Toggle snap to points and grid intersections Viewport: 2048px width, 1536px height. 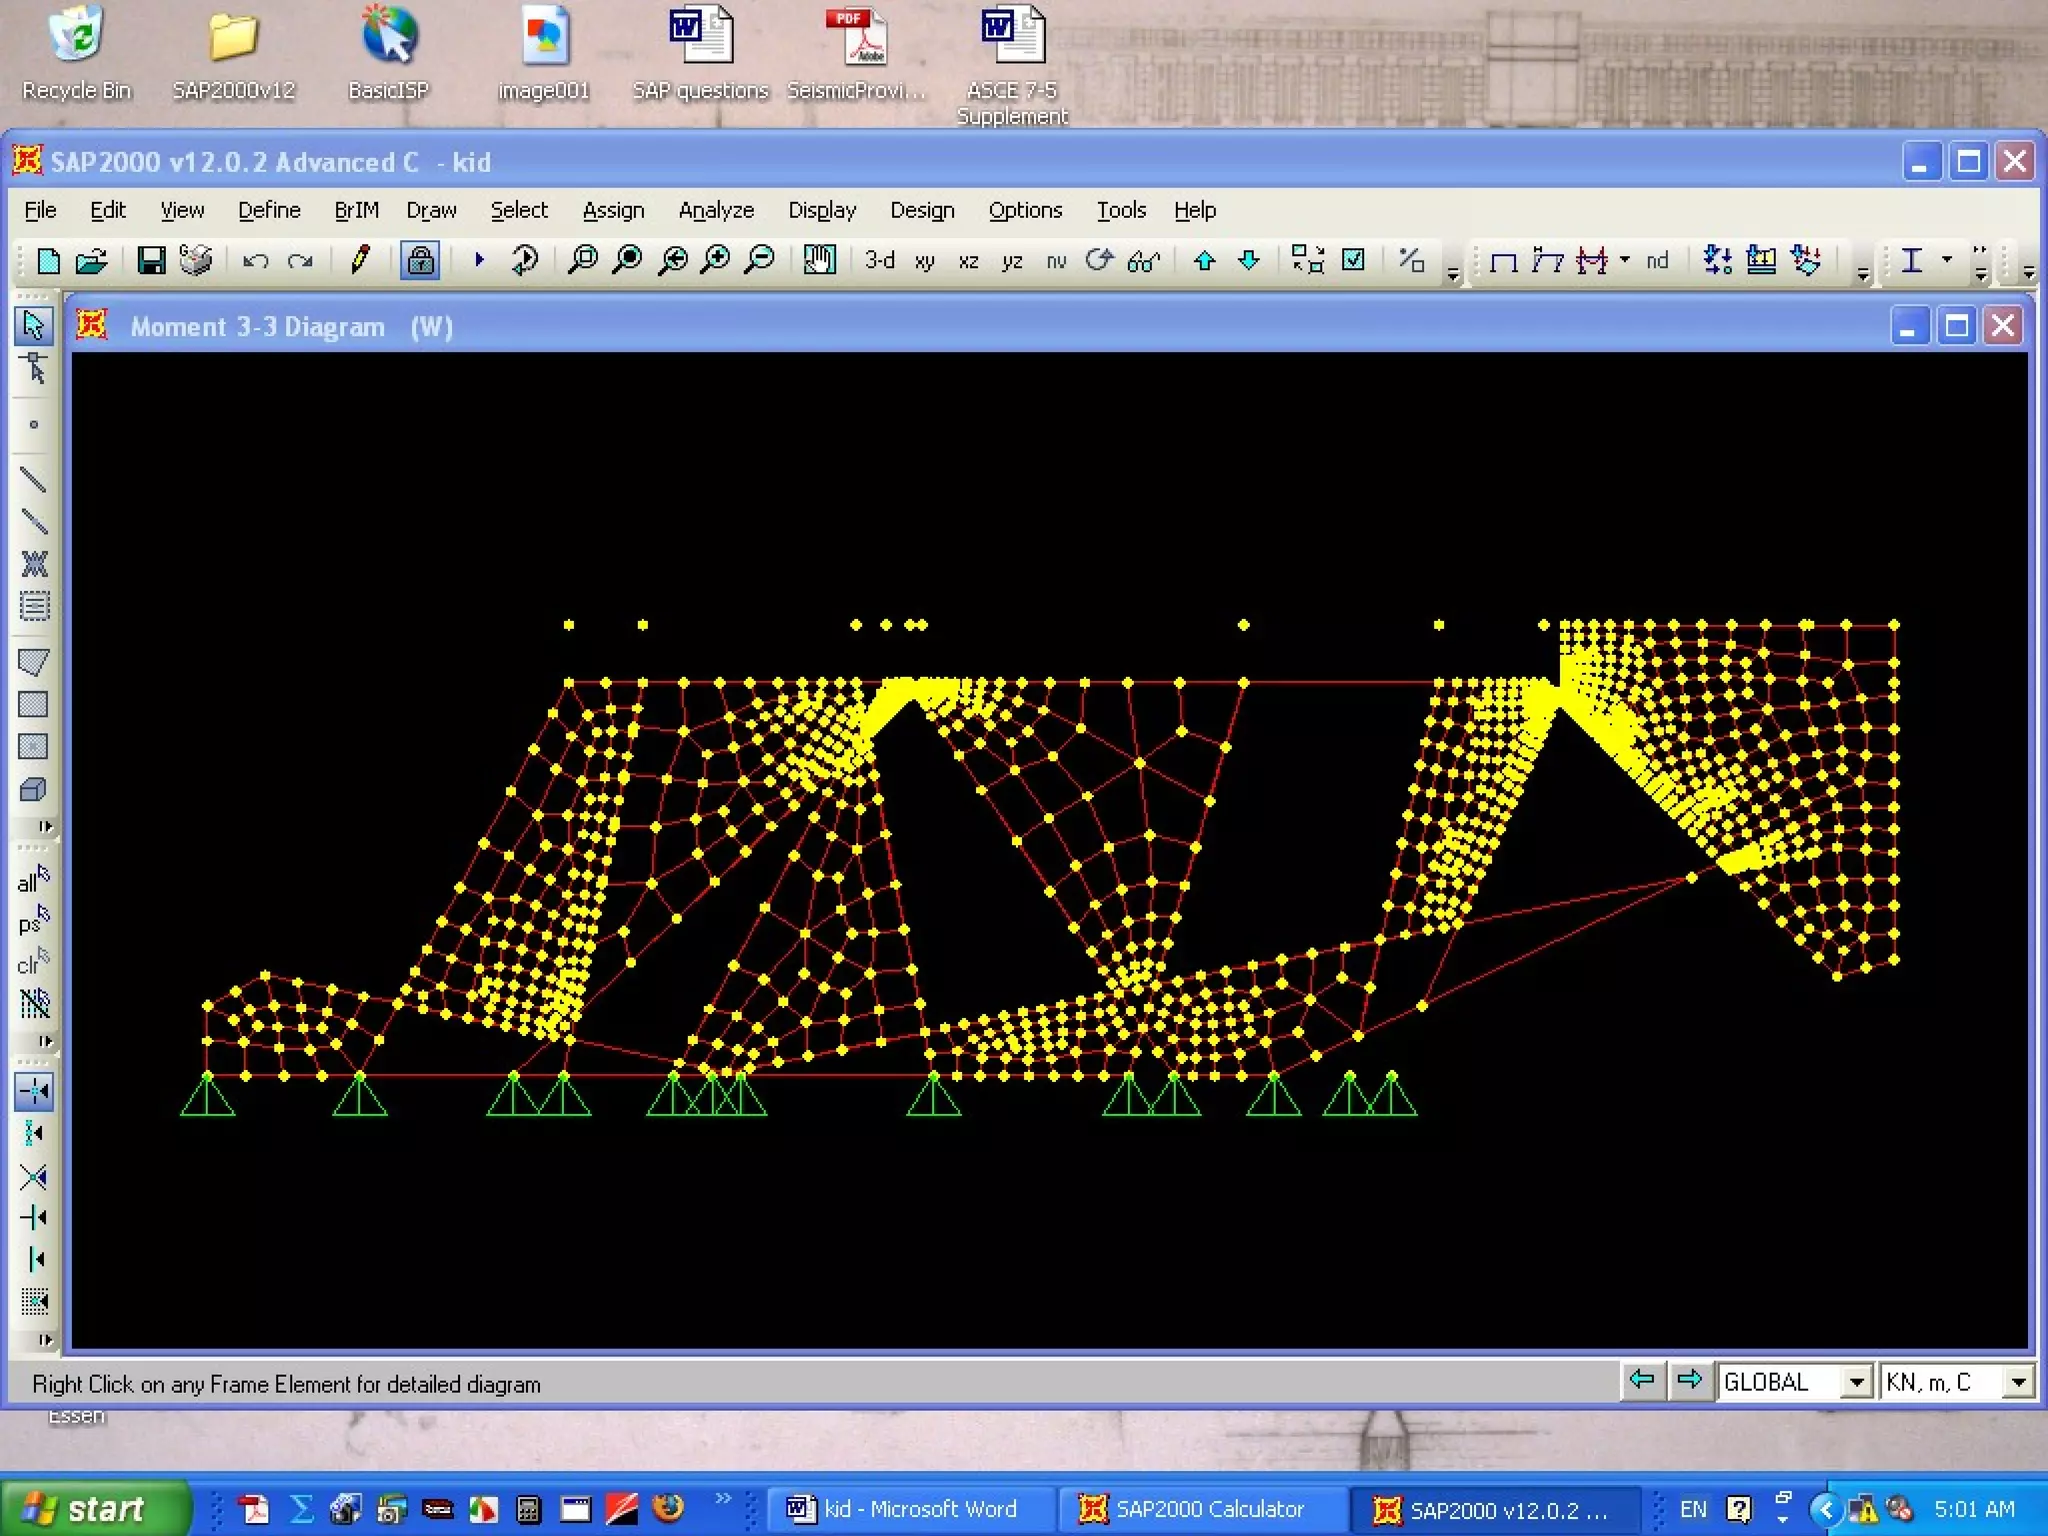click(x=33, y=1091)
